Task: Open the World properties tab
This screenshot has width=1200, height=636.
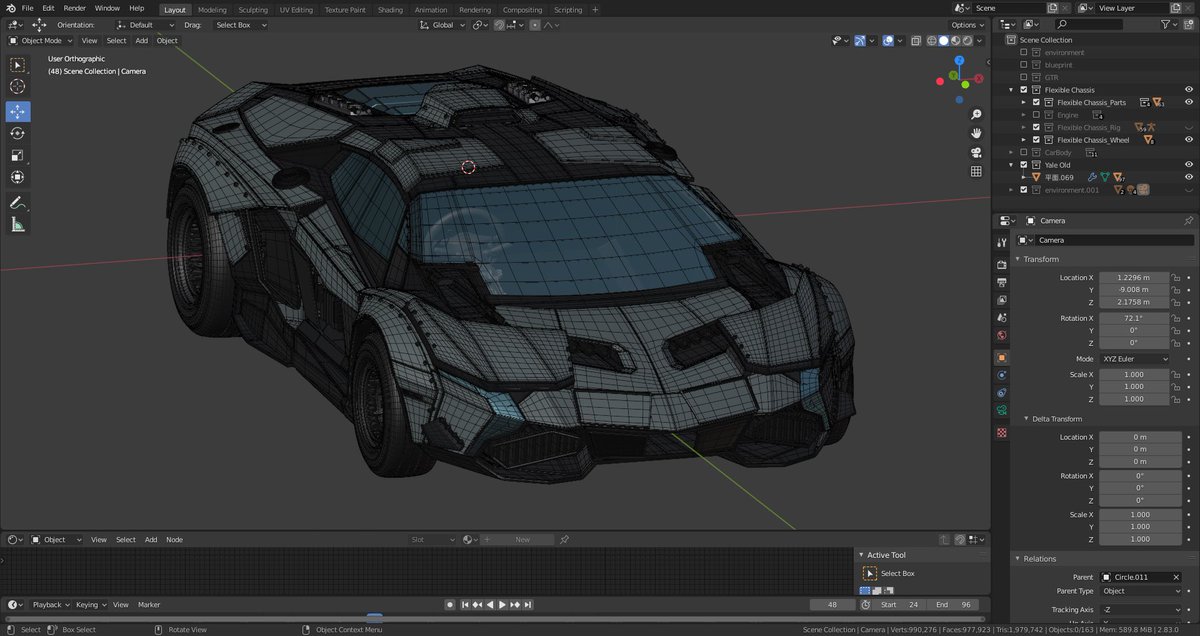Action: [x=1002, y=335]
